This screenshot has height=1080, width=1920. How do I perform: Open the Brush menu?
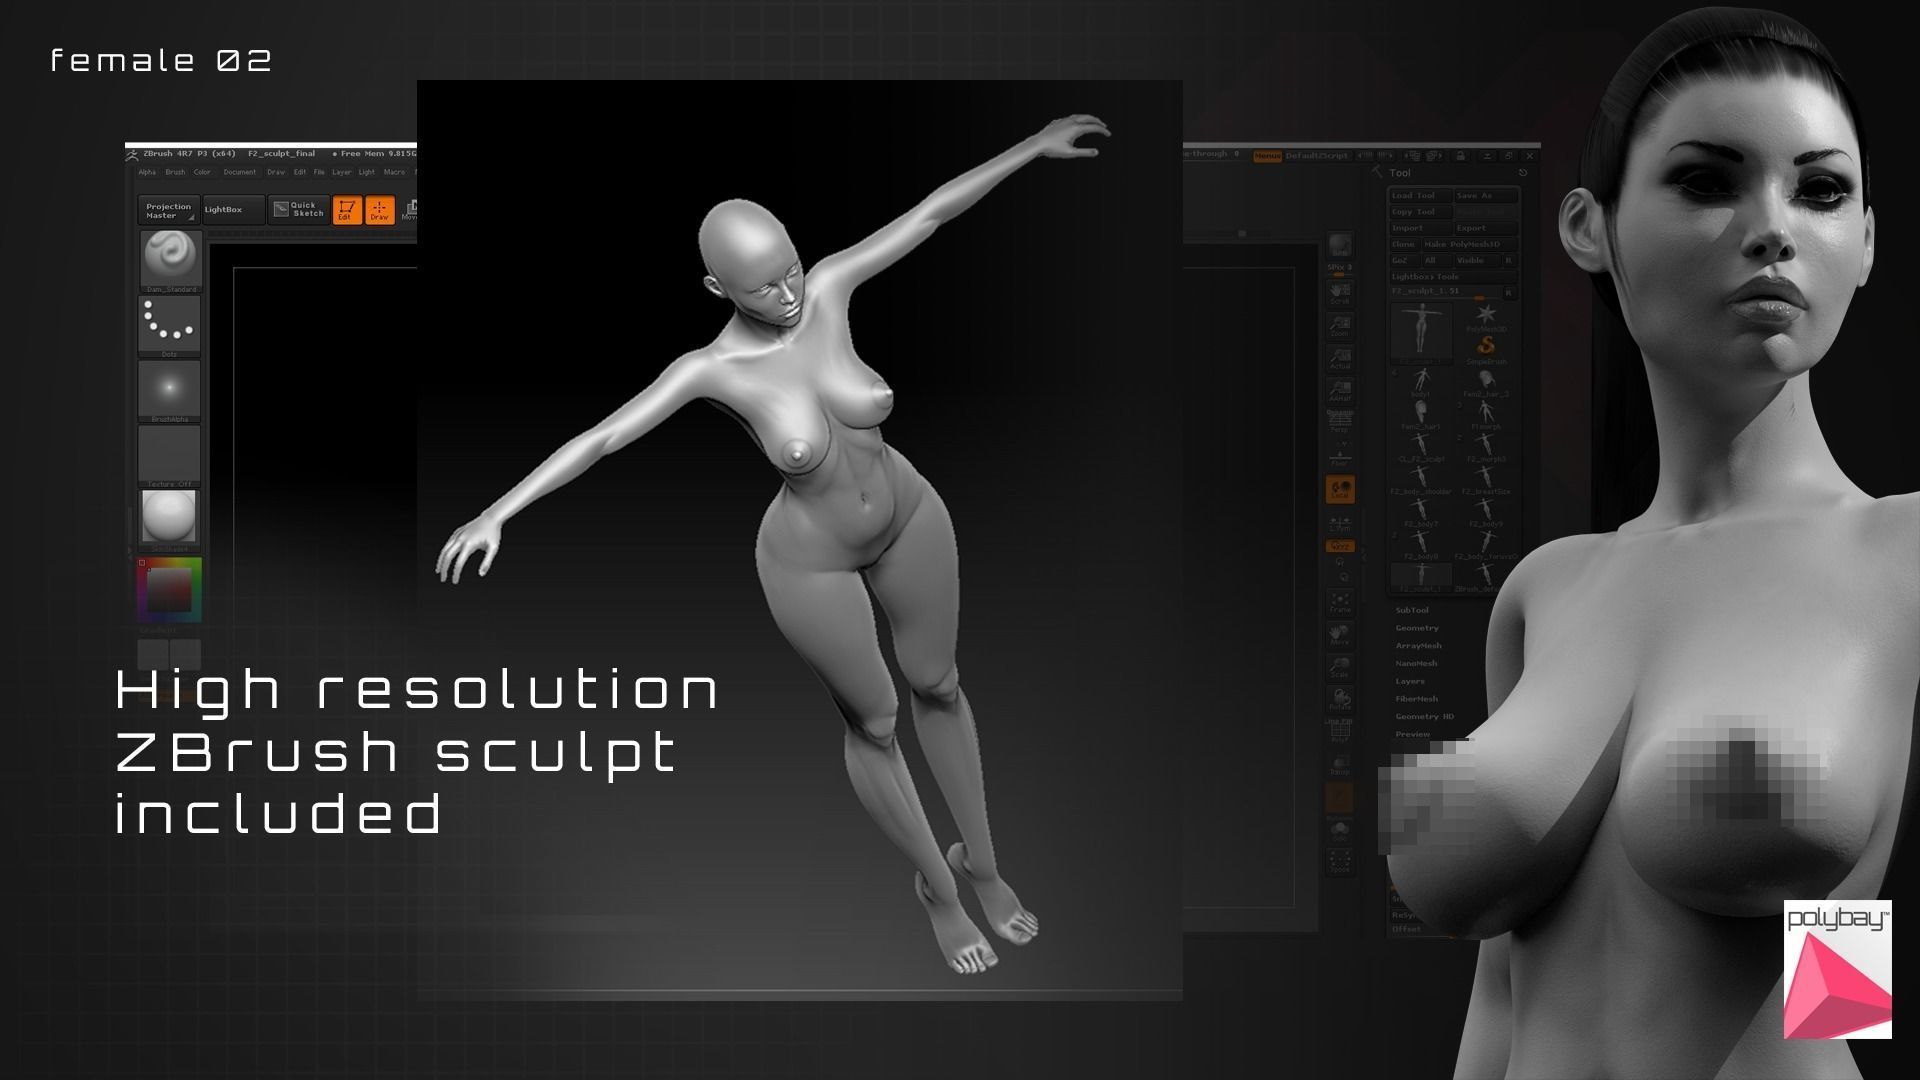tap(175, 172)
